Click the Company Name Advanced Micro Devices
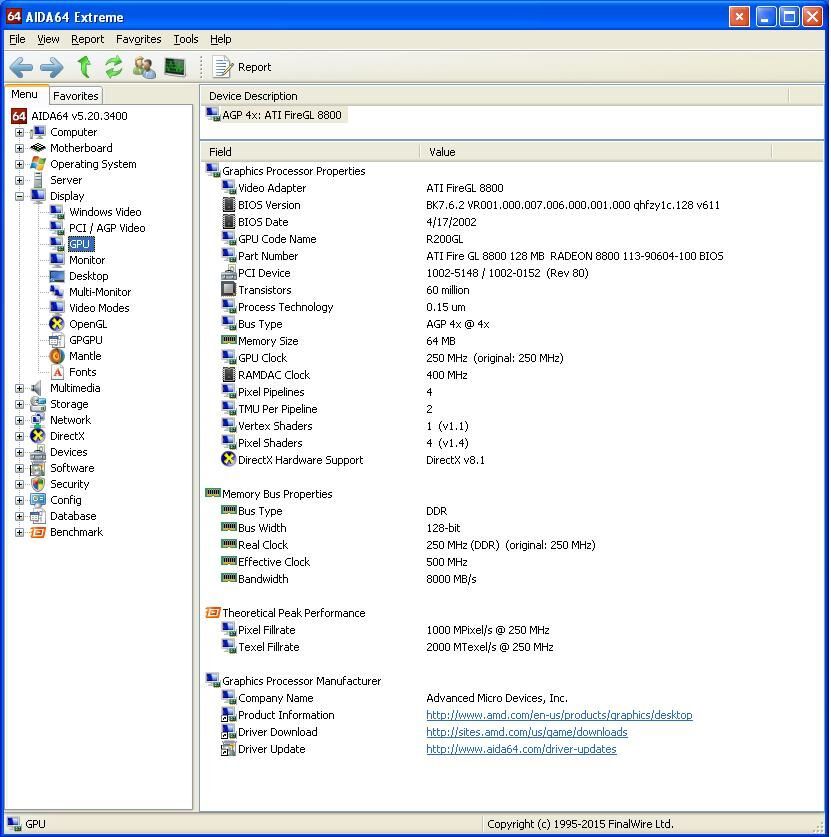 pyautogui.click(x=496, y=698)
